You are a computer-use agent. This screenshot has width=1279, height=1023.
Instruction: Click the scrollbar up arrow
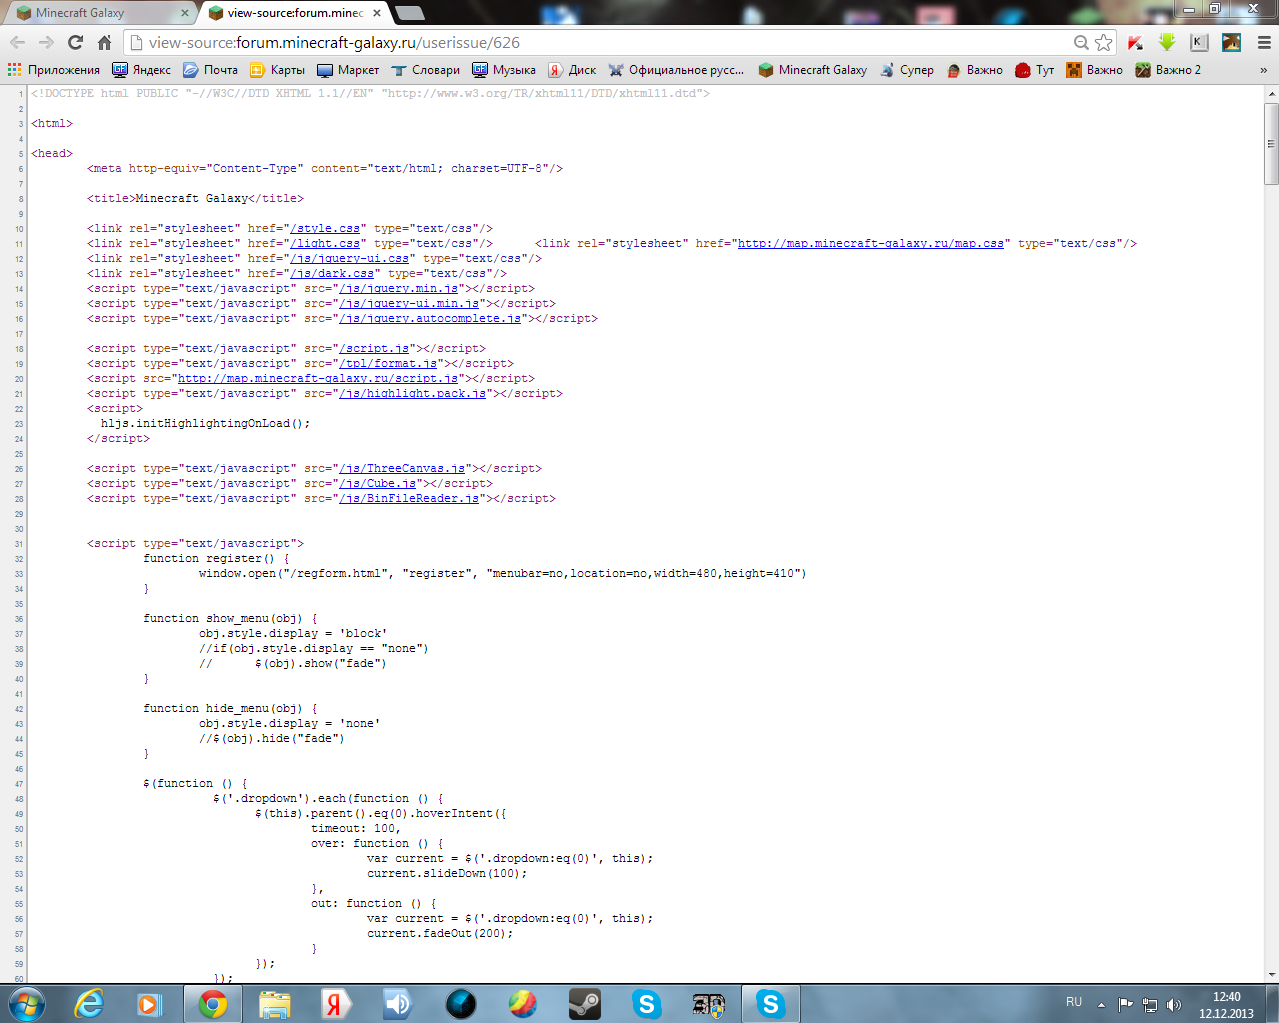point(1271,93)
